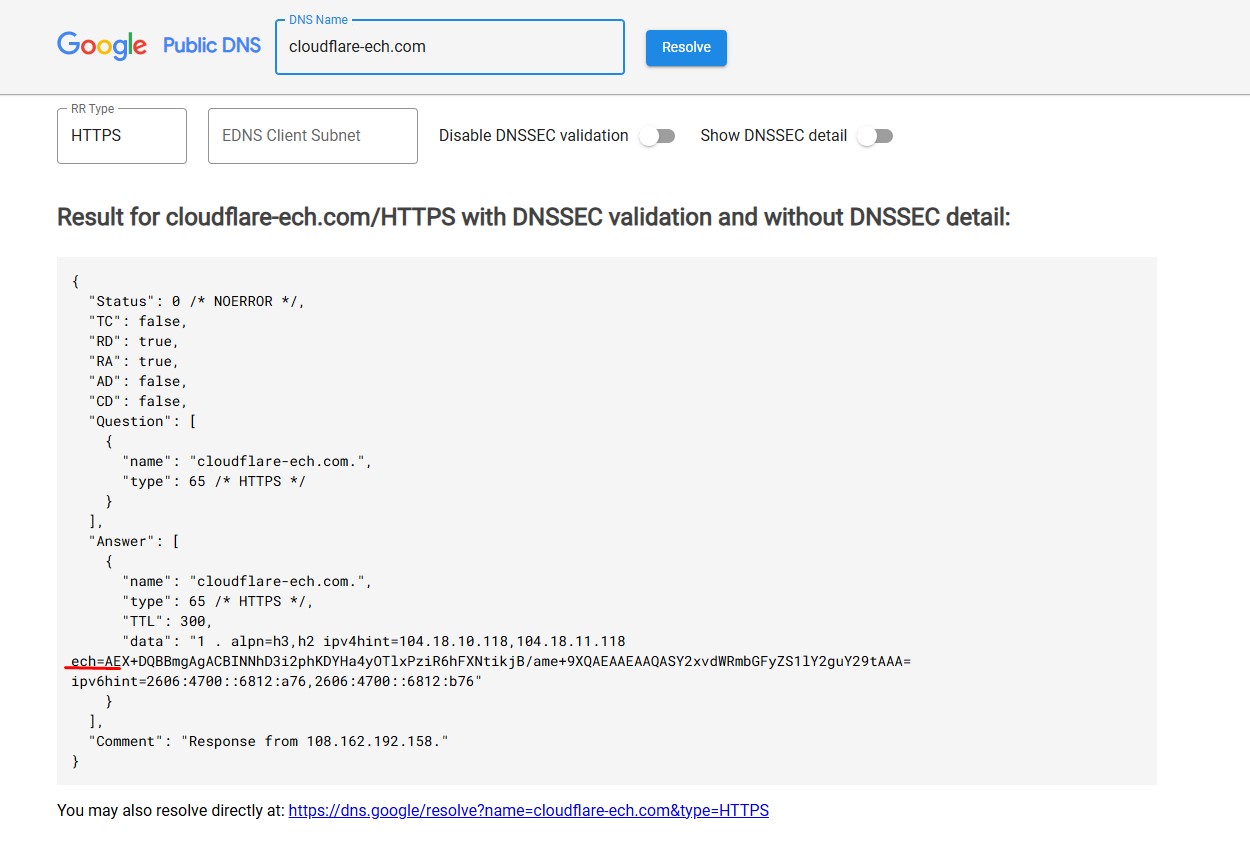Open the dns.google/resolve direct link
Viewport: 1250px width, 847px height.
pos(528,811)
